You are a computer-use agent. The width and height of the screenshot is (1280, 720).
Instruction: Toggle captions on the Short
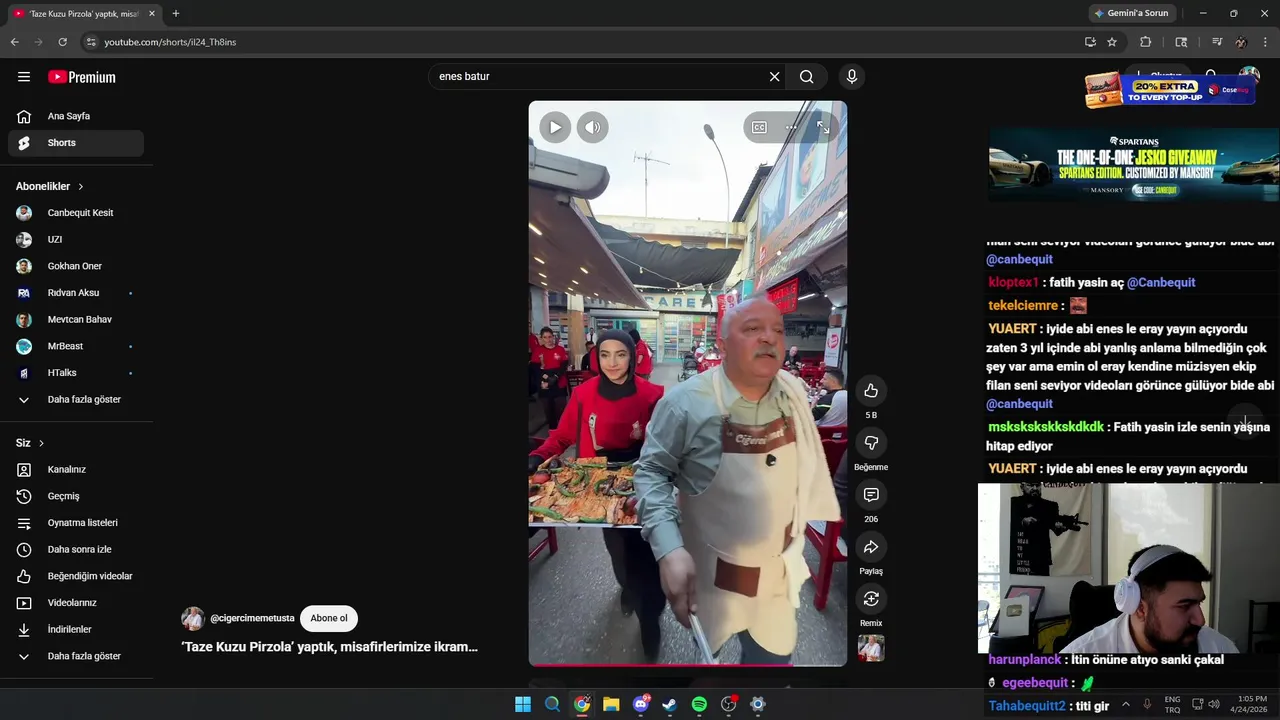point(759,127)
